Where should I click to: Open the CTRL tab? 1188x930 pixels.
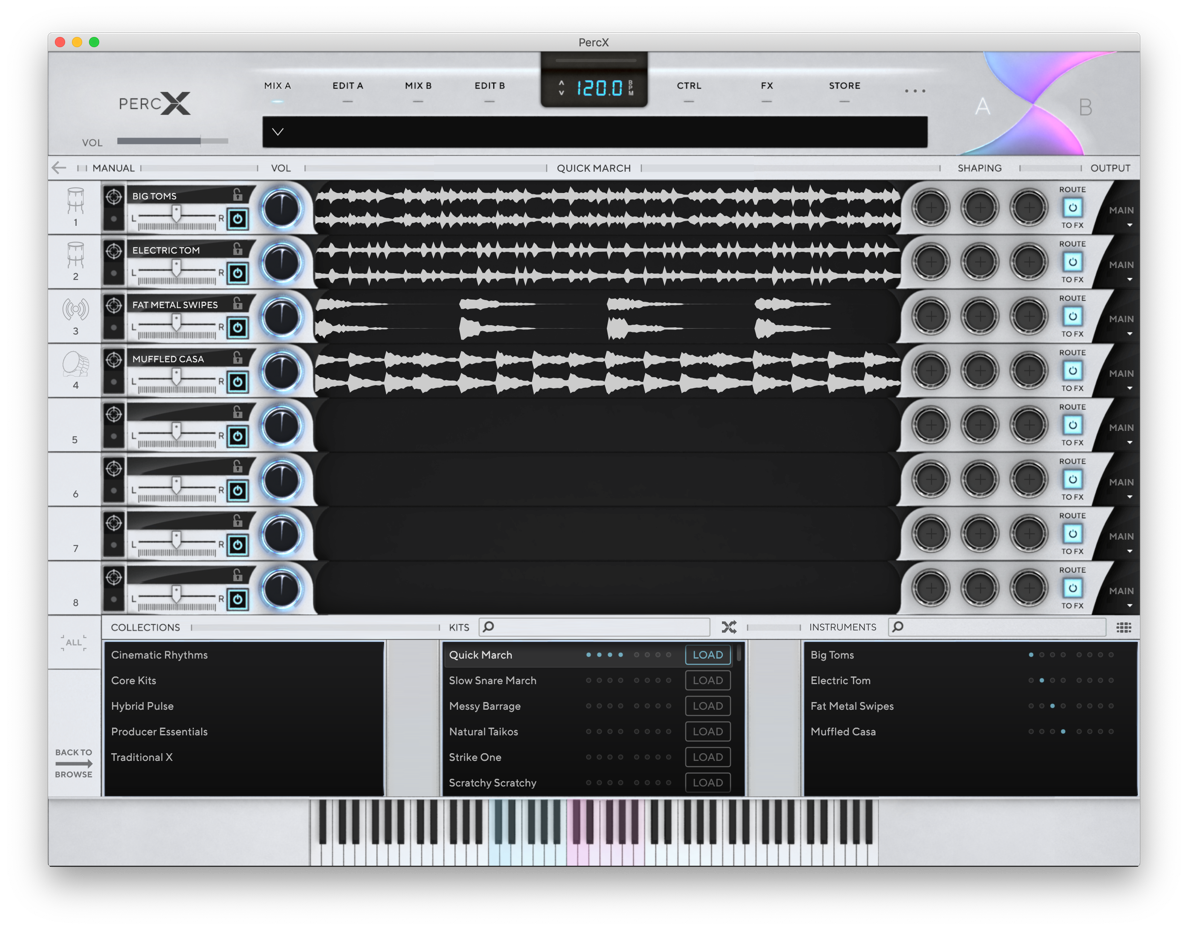(x=689, y=86)
